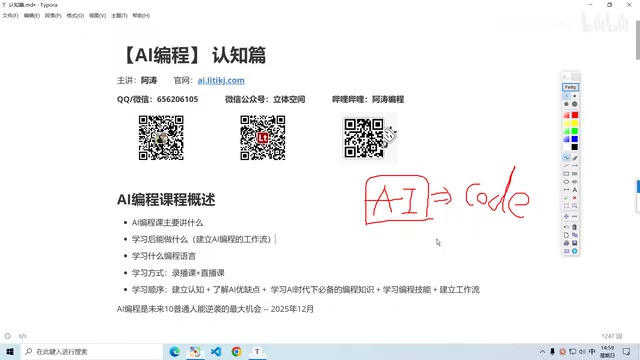Image resolution: width=640 pixels, height=360 pixels.
Task: Select the arrow drawing tool
Action: [x=575, y=166]
